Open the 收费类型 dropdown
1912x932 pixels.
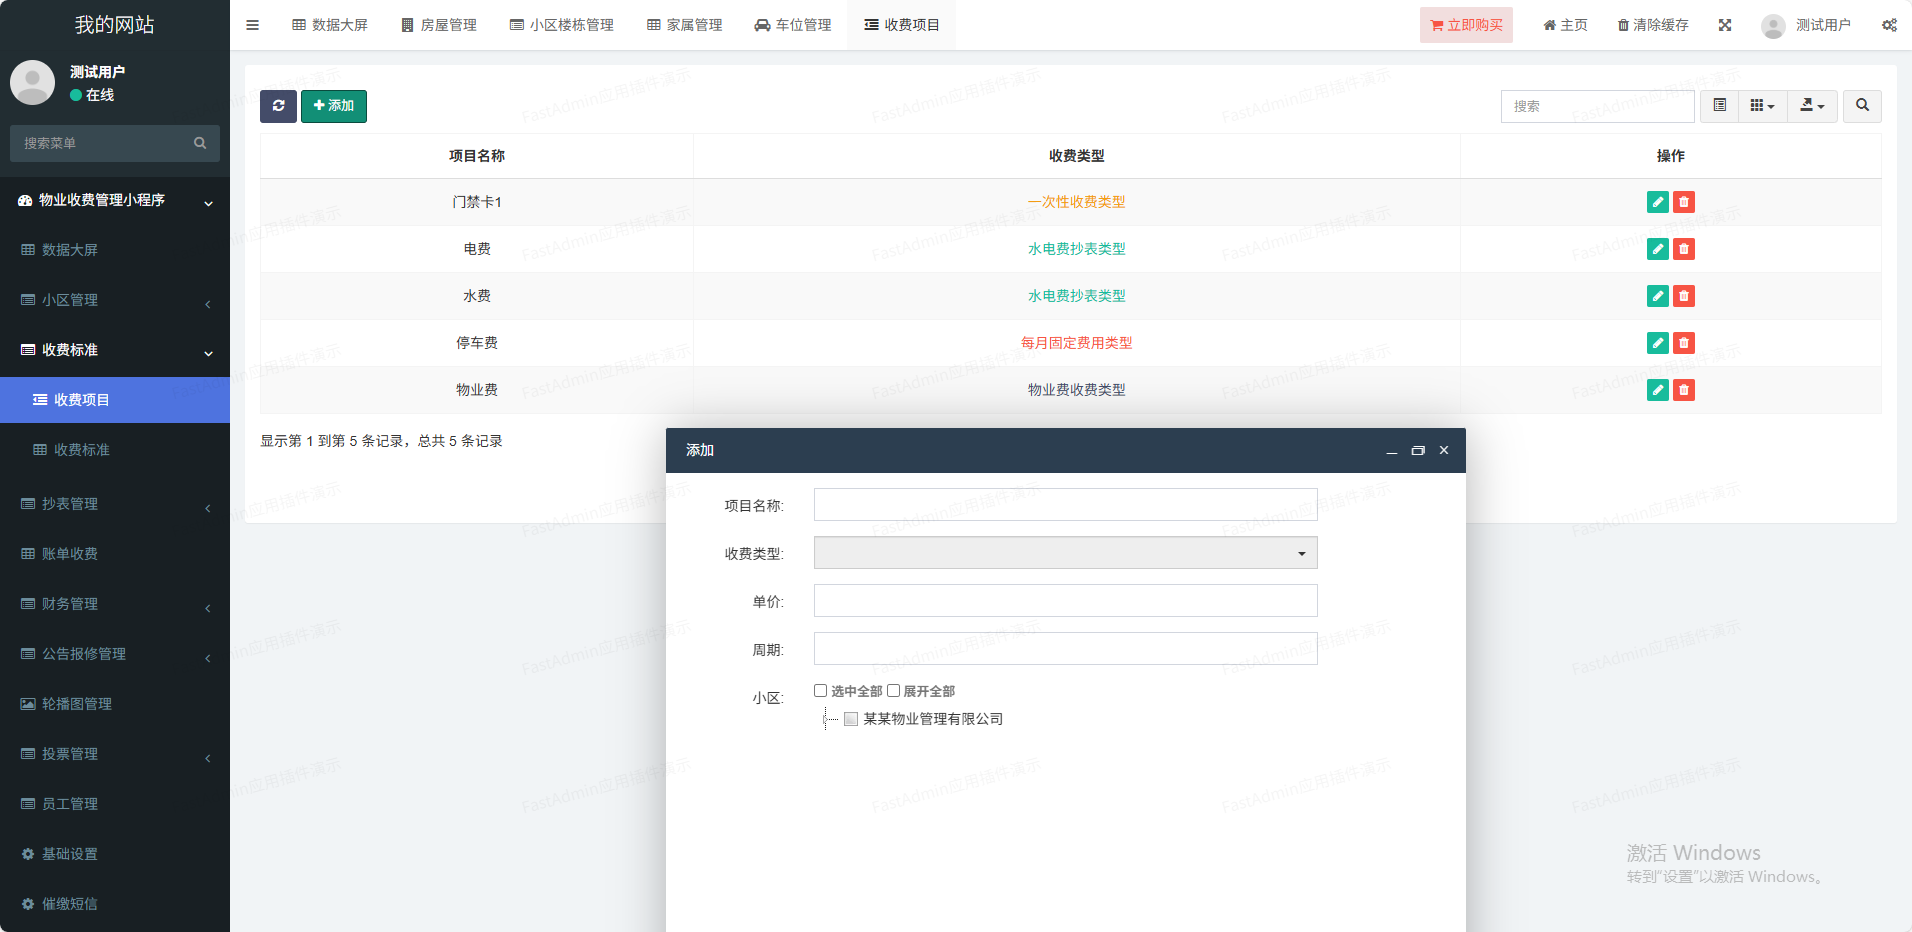coord(1065,553)
